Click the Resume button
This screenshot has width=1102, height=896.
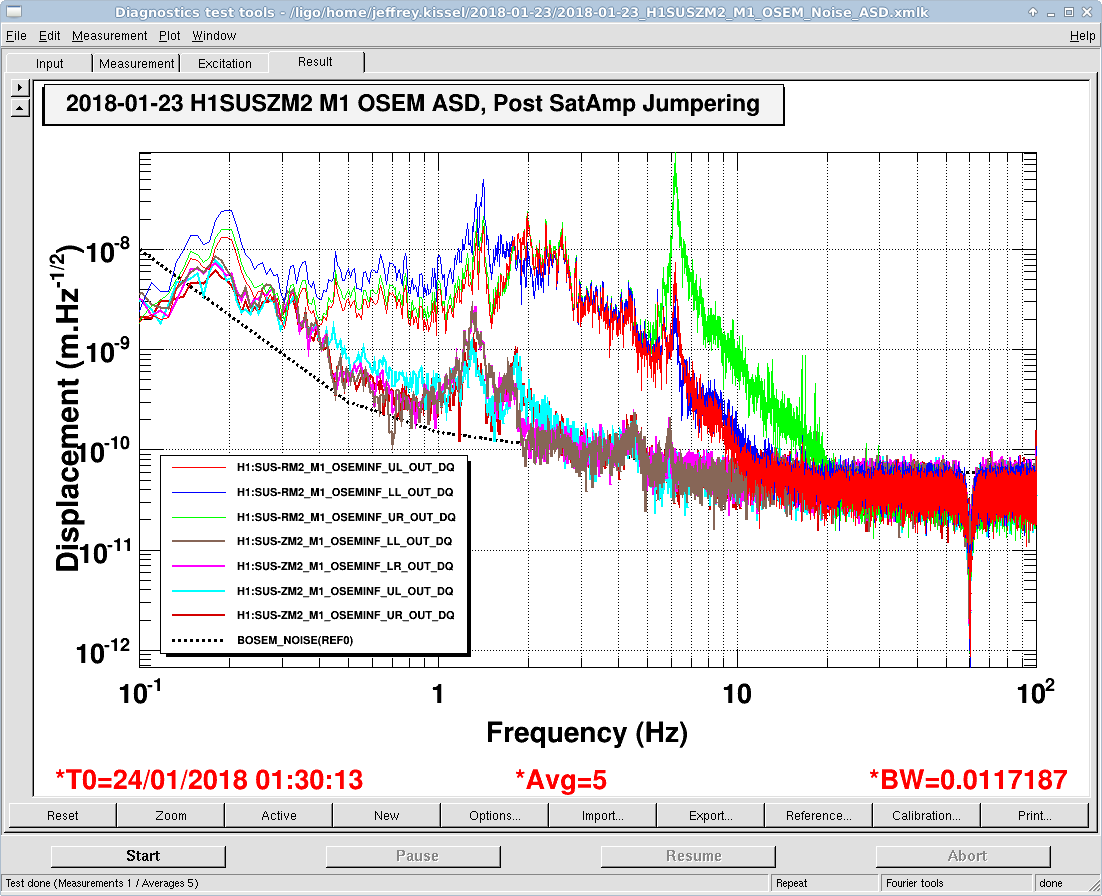(688, 856)
